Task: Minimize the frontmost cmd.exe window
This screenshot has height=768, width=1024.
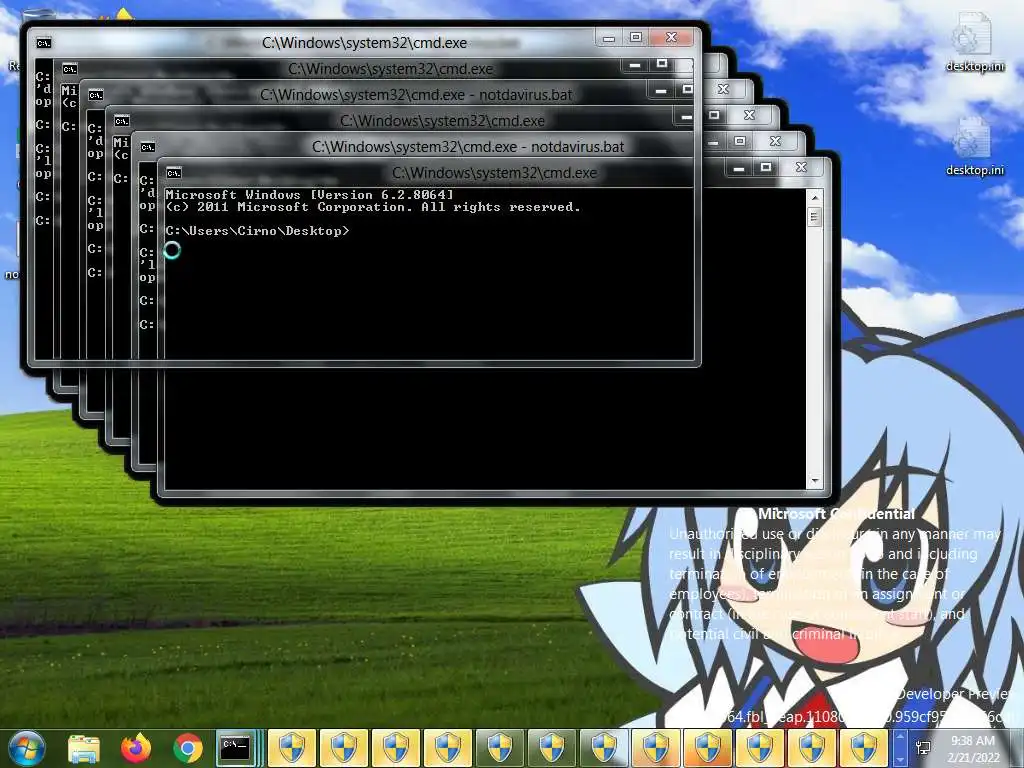Action: (x=739, y=168)
